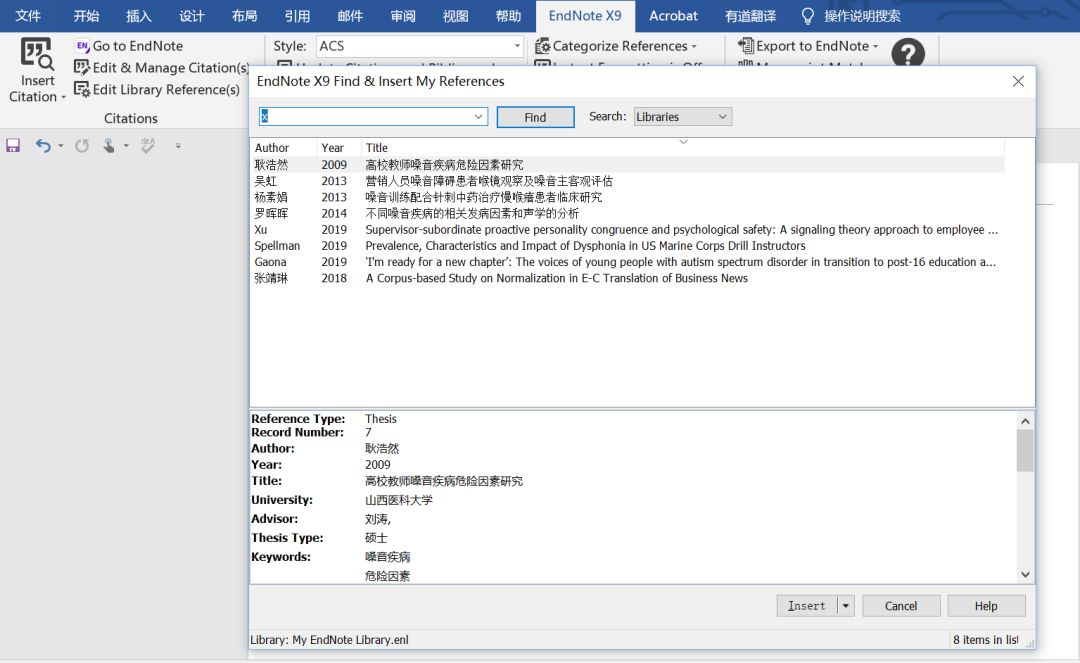Viewport: 1080px width, 663px height.
Task: Expand the Undo history dropdown arrow
Action: click(61, 145)
